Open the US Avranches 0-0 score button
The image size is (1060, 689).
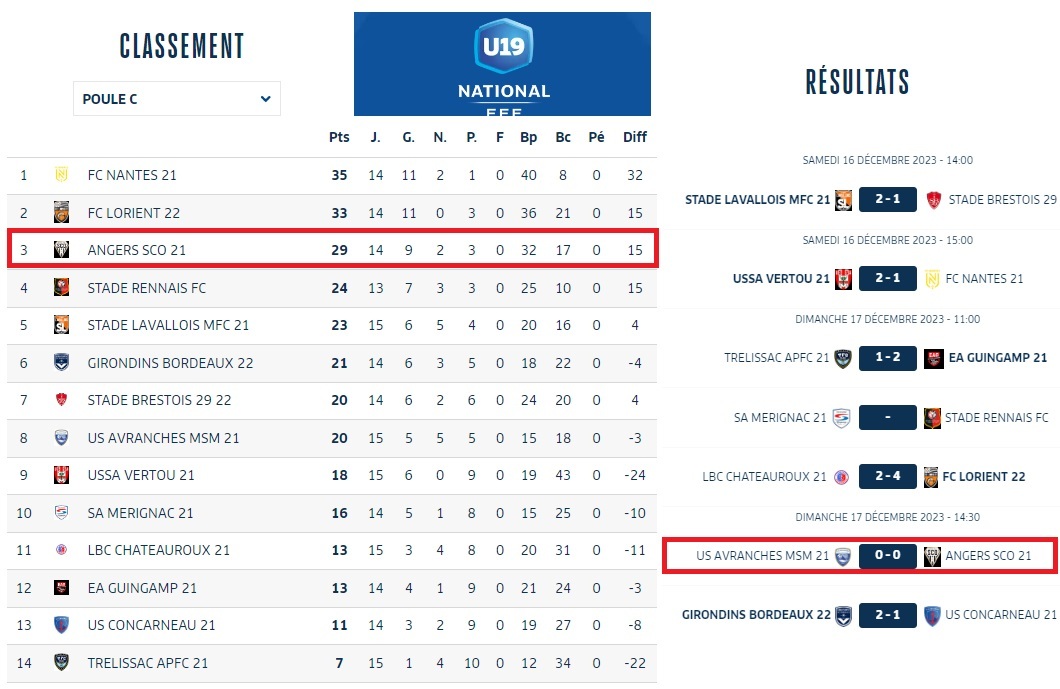pyautogui.click(x=888, y=555)
